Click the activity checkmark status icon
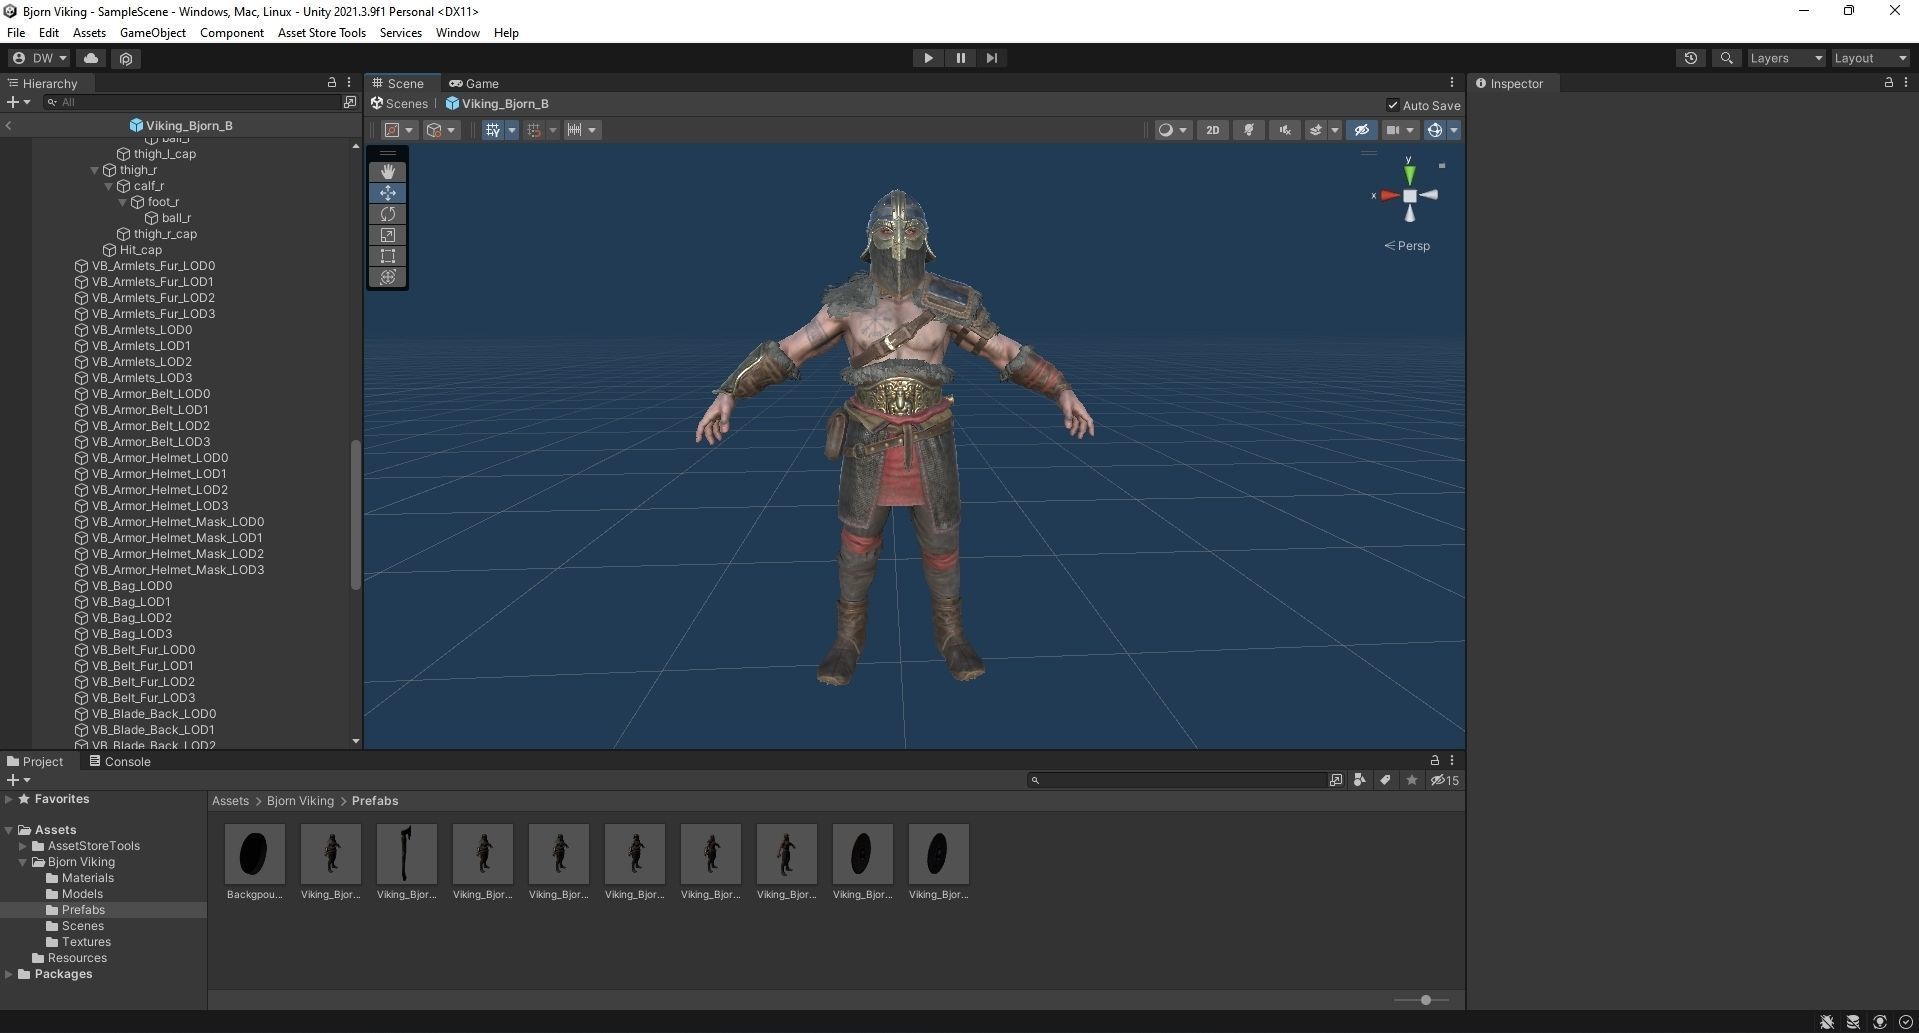The height and width of the screenshot is (1033, 1919). tap(1905, 1022)
